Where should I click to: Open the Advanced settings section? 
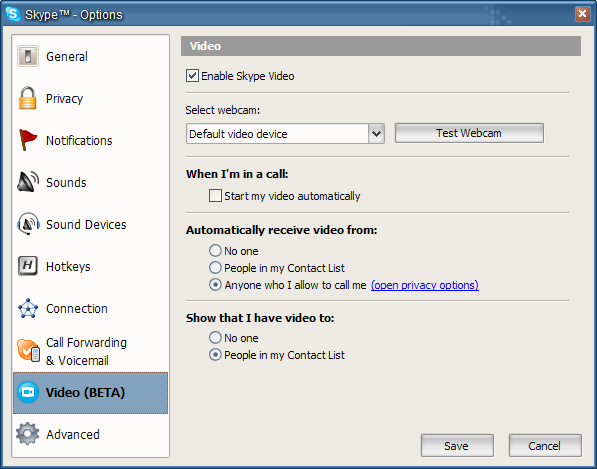(91, 434)
